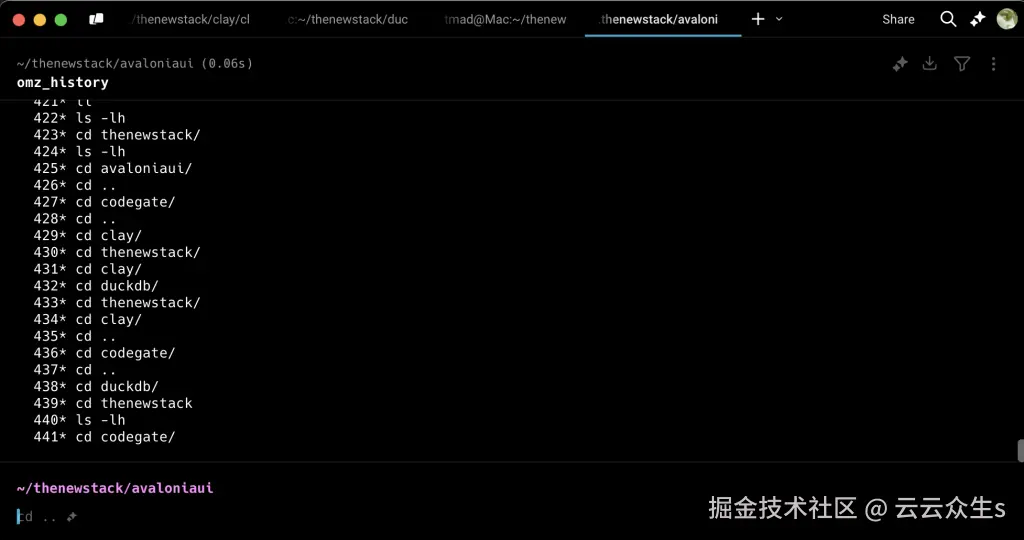Click history line 439 cd thenewstack
The width and height of the screenshot is (1024, 540).
point(113,403)
